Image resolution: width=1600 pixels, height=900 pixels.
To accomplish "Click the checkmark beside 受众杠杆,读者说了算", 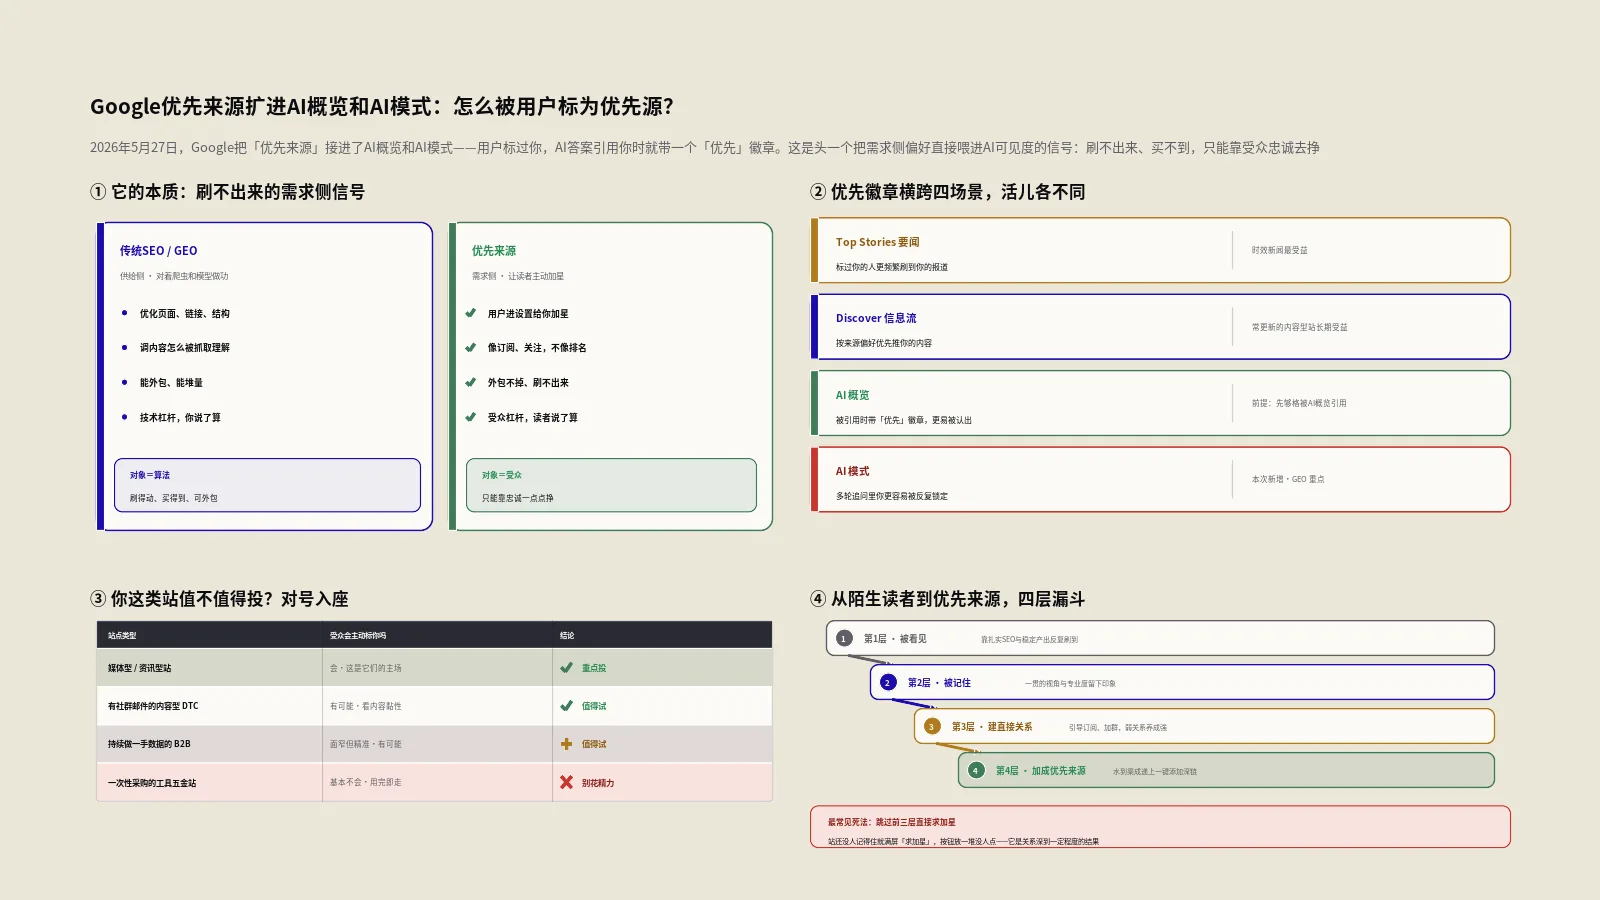I will 471,417.
